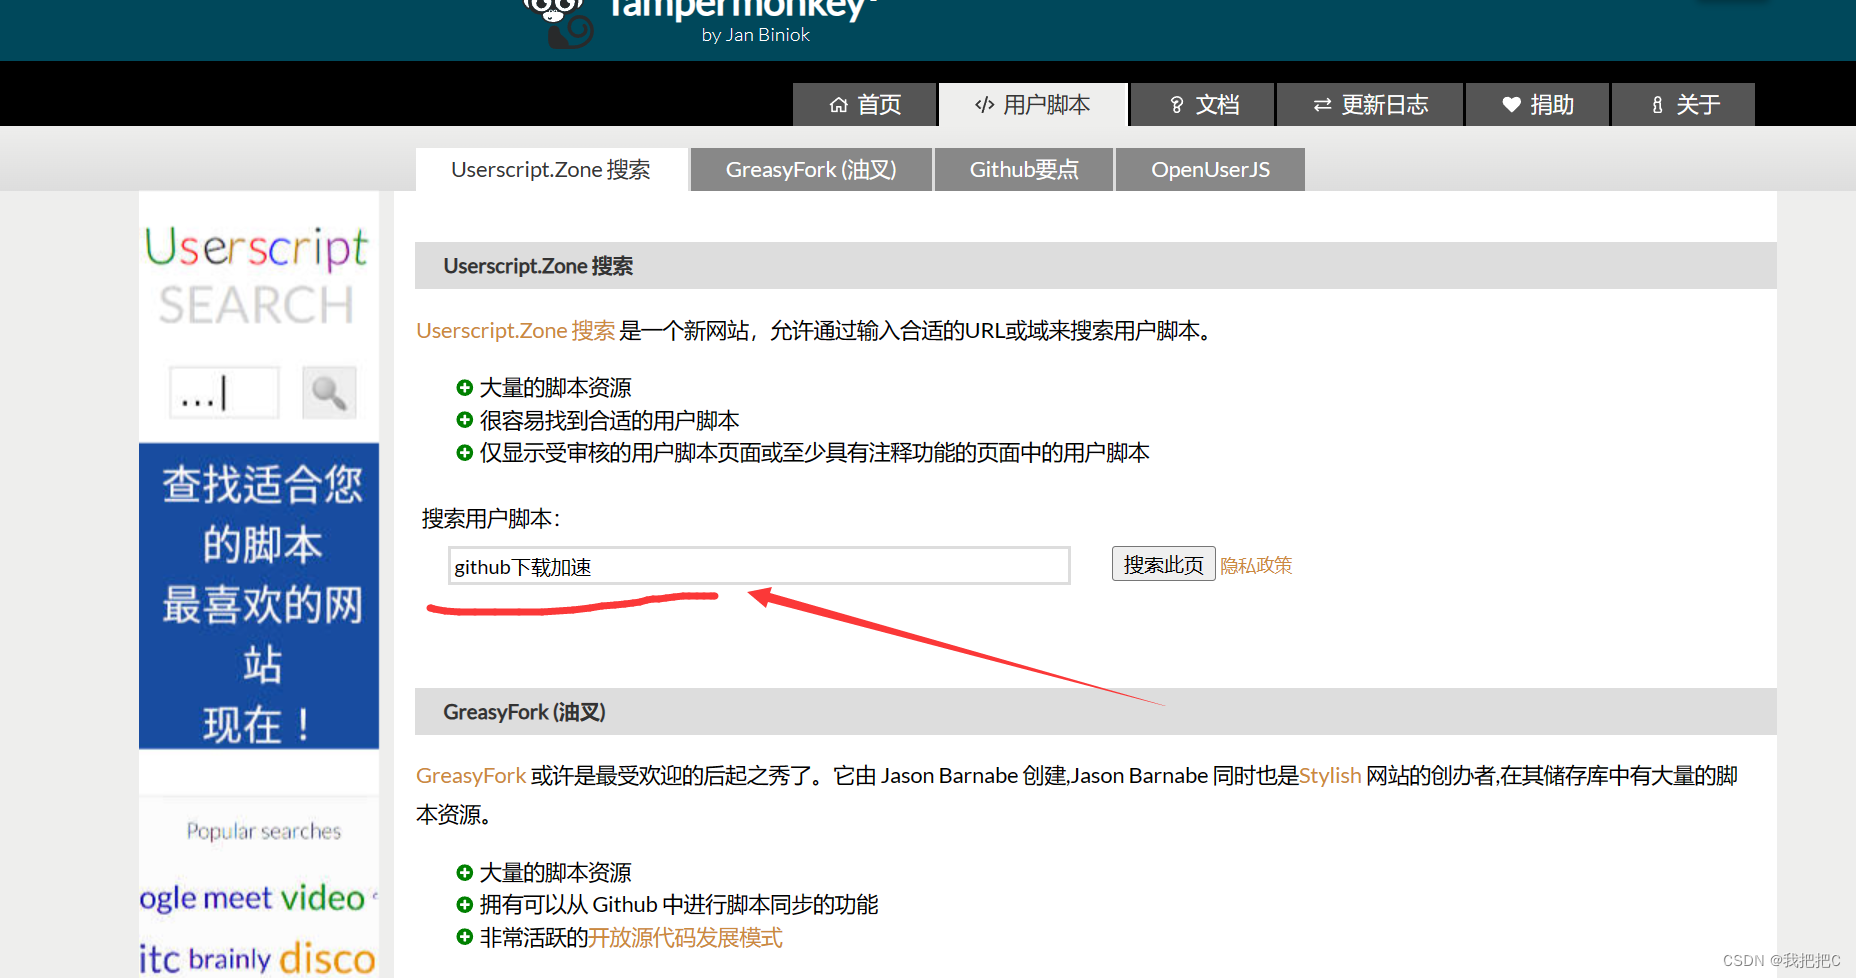Open the 捐助 donate tab
1856x978 pixels.
1537,104
